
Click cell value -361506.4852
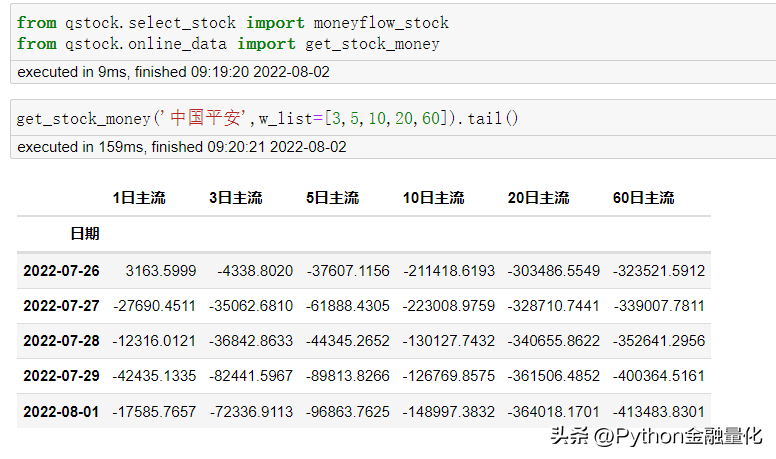[554, 376]
